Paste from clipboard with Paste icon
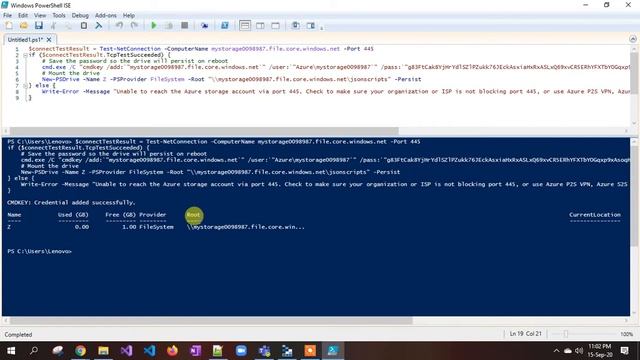Viewport: 640px width, 360px height. pyautogui.click(x=84, y=25)
